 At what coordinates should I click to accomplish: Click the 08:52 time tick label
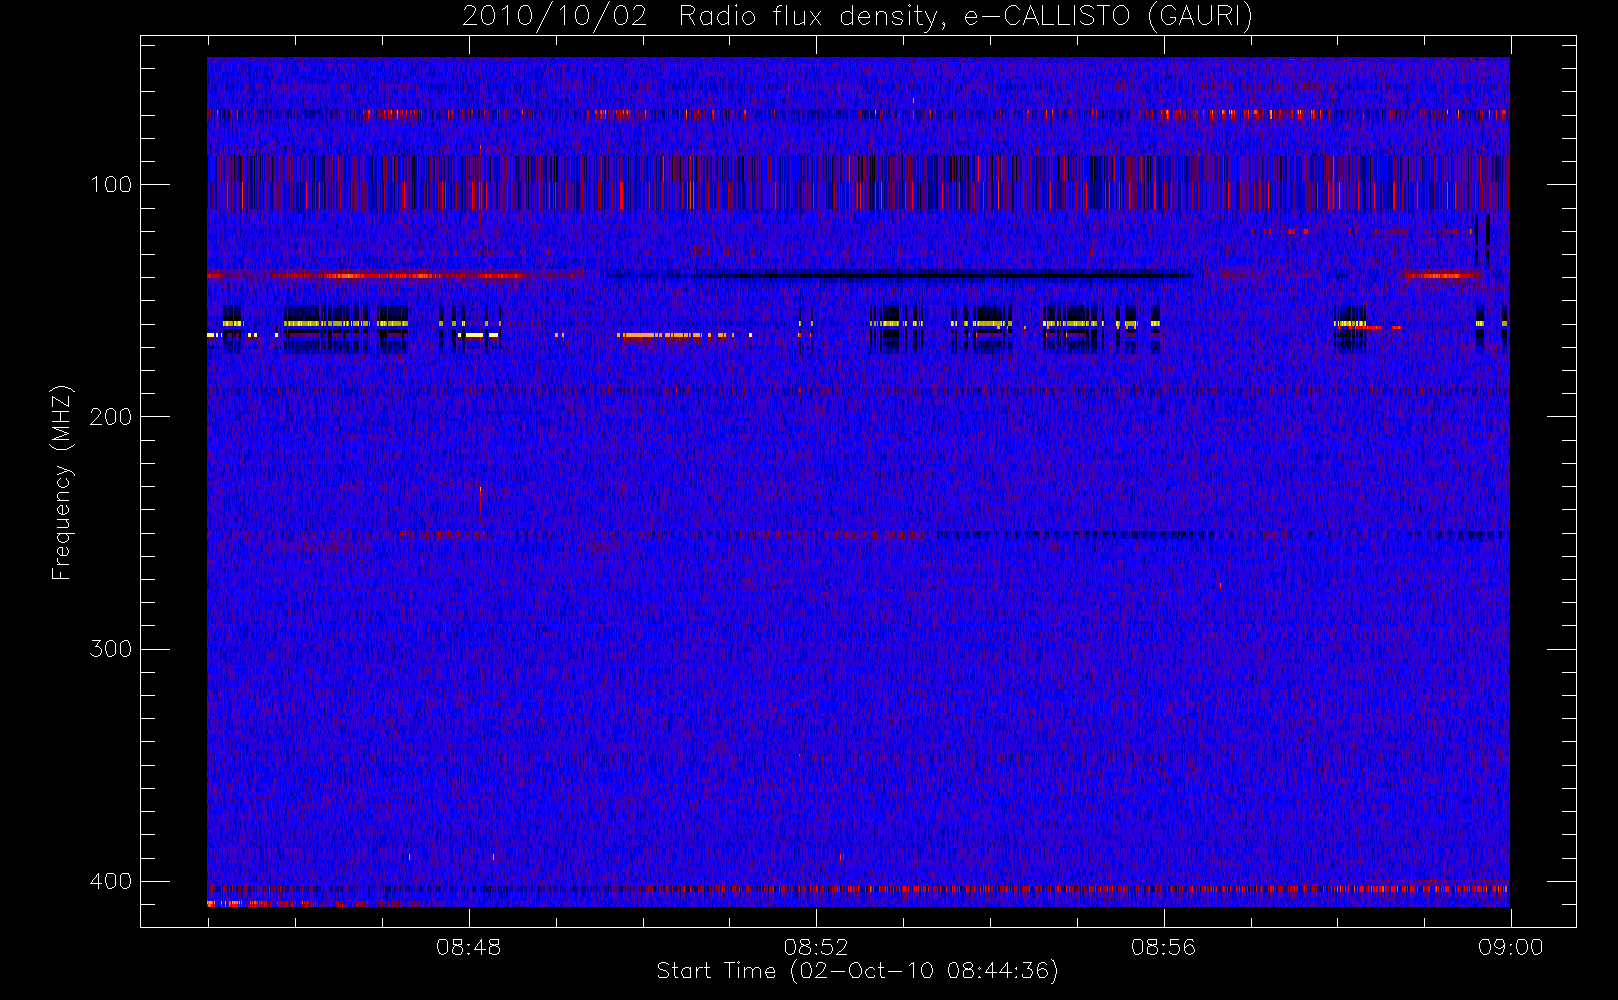(x=816, y=947)
